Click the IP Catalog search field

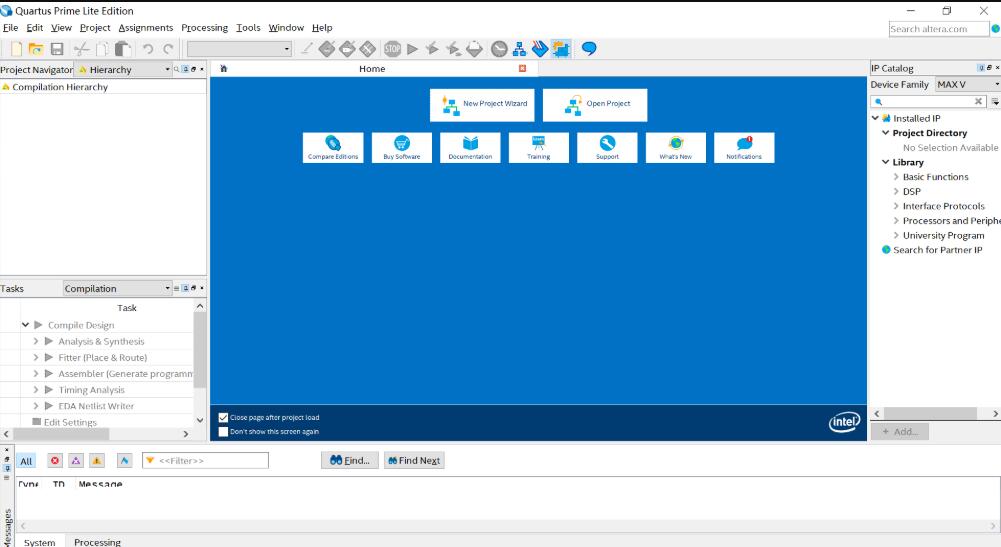pos(928,101)
